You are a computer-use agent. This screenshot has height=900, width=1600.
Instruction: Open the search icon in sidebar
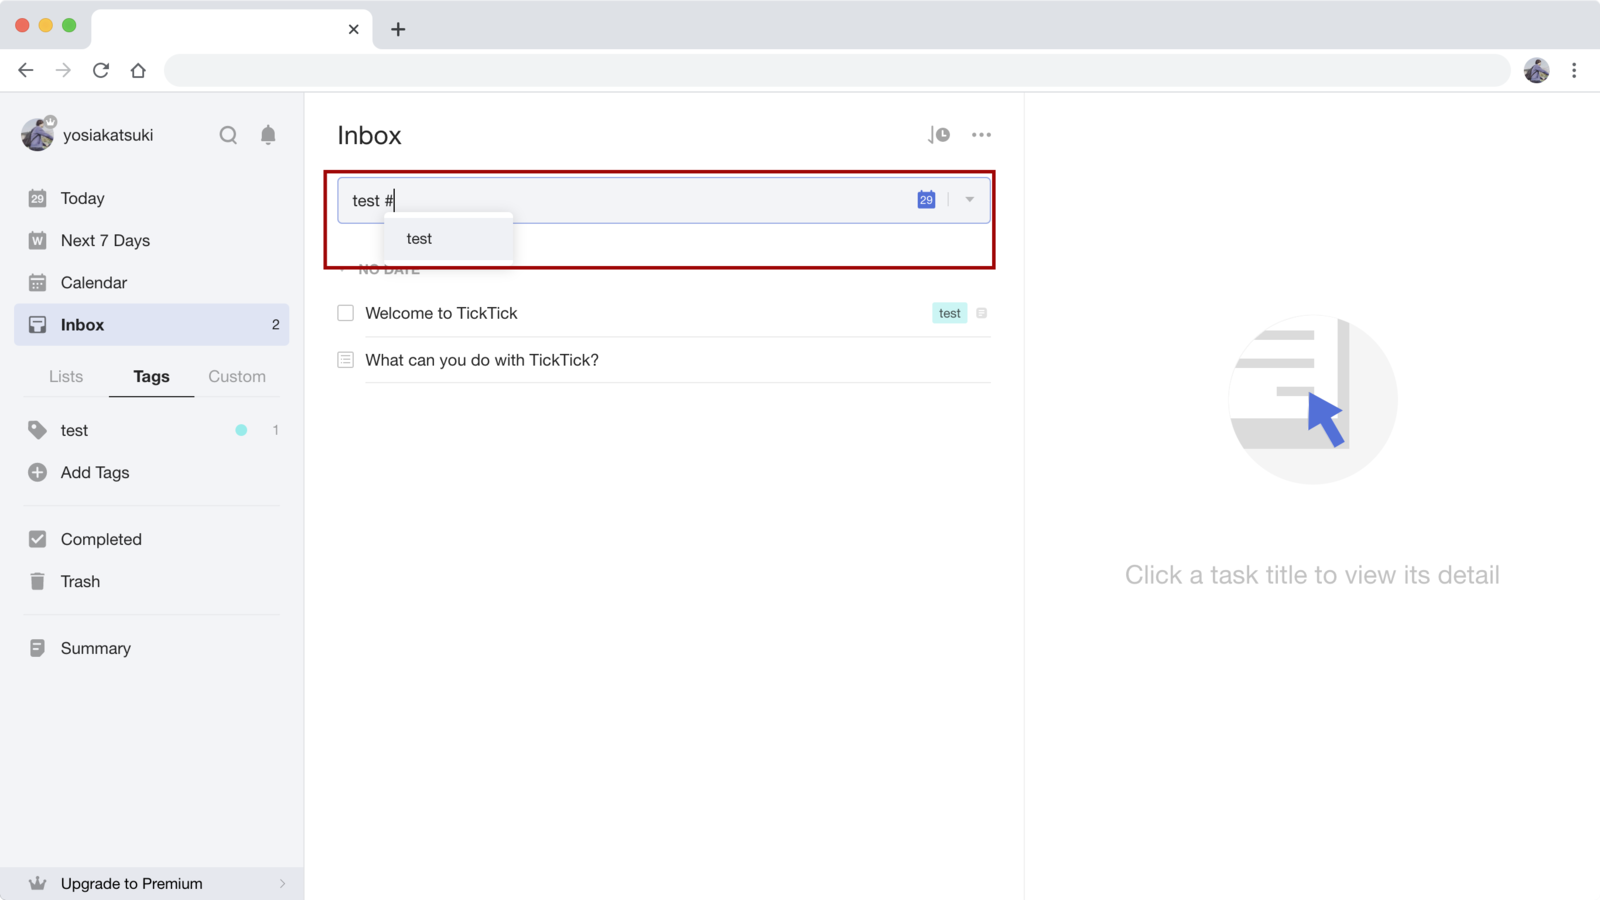coord(228,135)
